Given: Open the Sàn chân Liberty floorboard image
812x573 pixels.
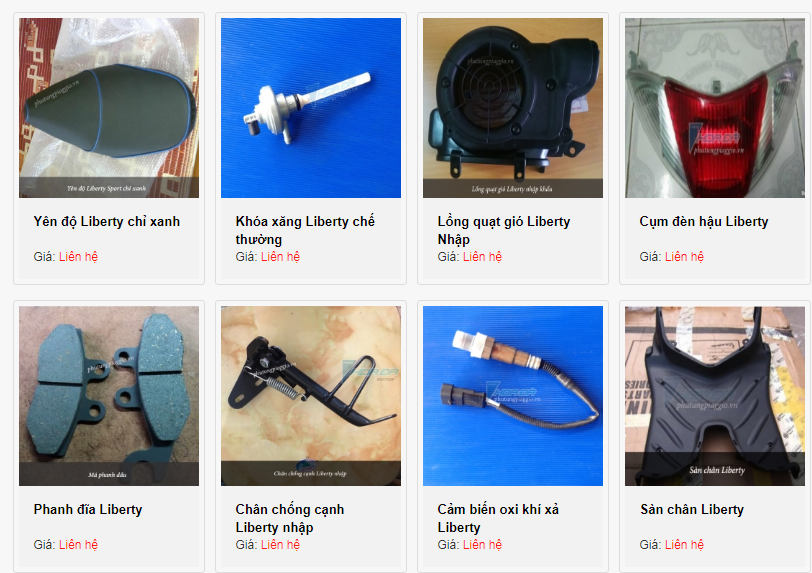Looking at the screenshot, I should click(x=715, y=396).
